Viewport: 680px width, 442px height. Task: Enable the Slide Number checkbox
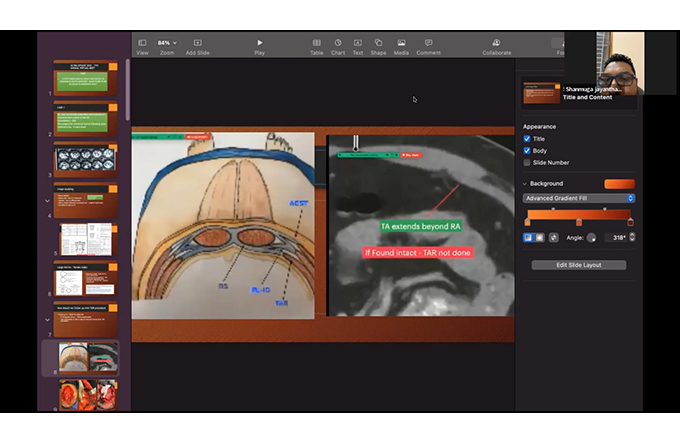pyautogui.click(x=527, y=163)
